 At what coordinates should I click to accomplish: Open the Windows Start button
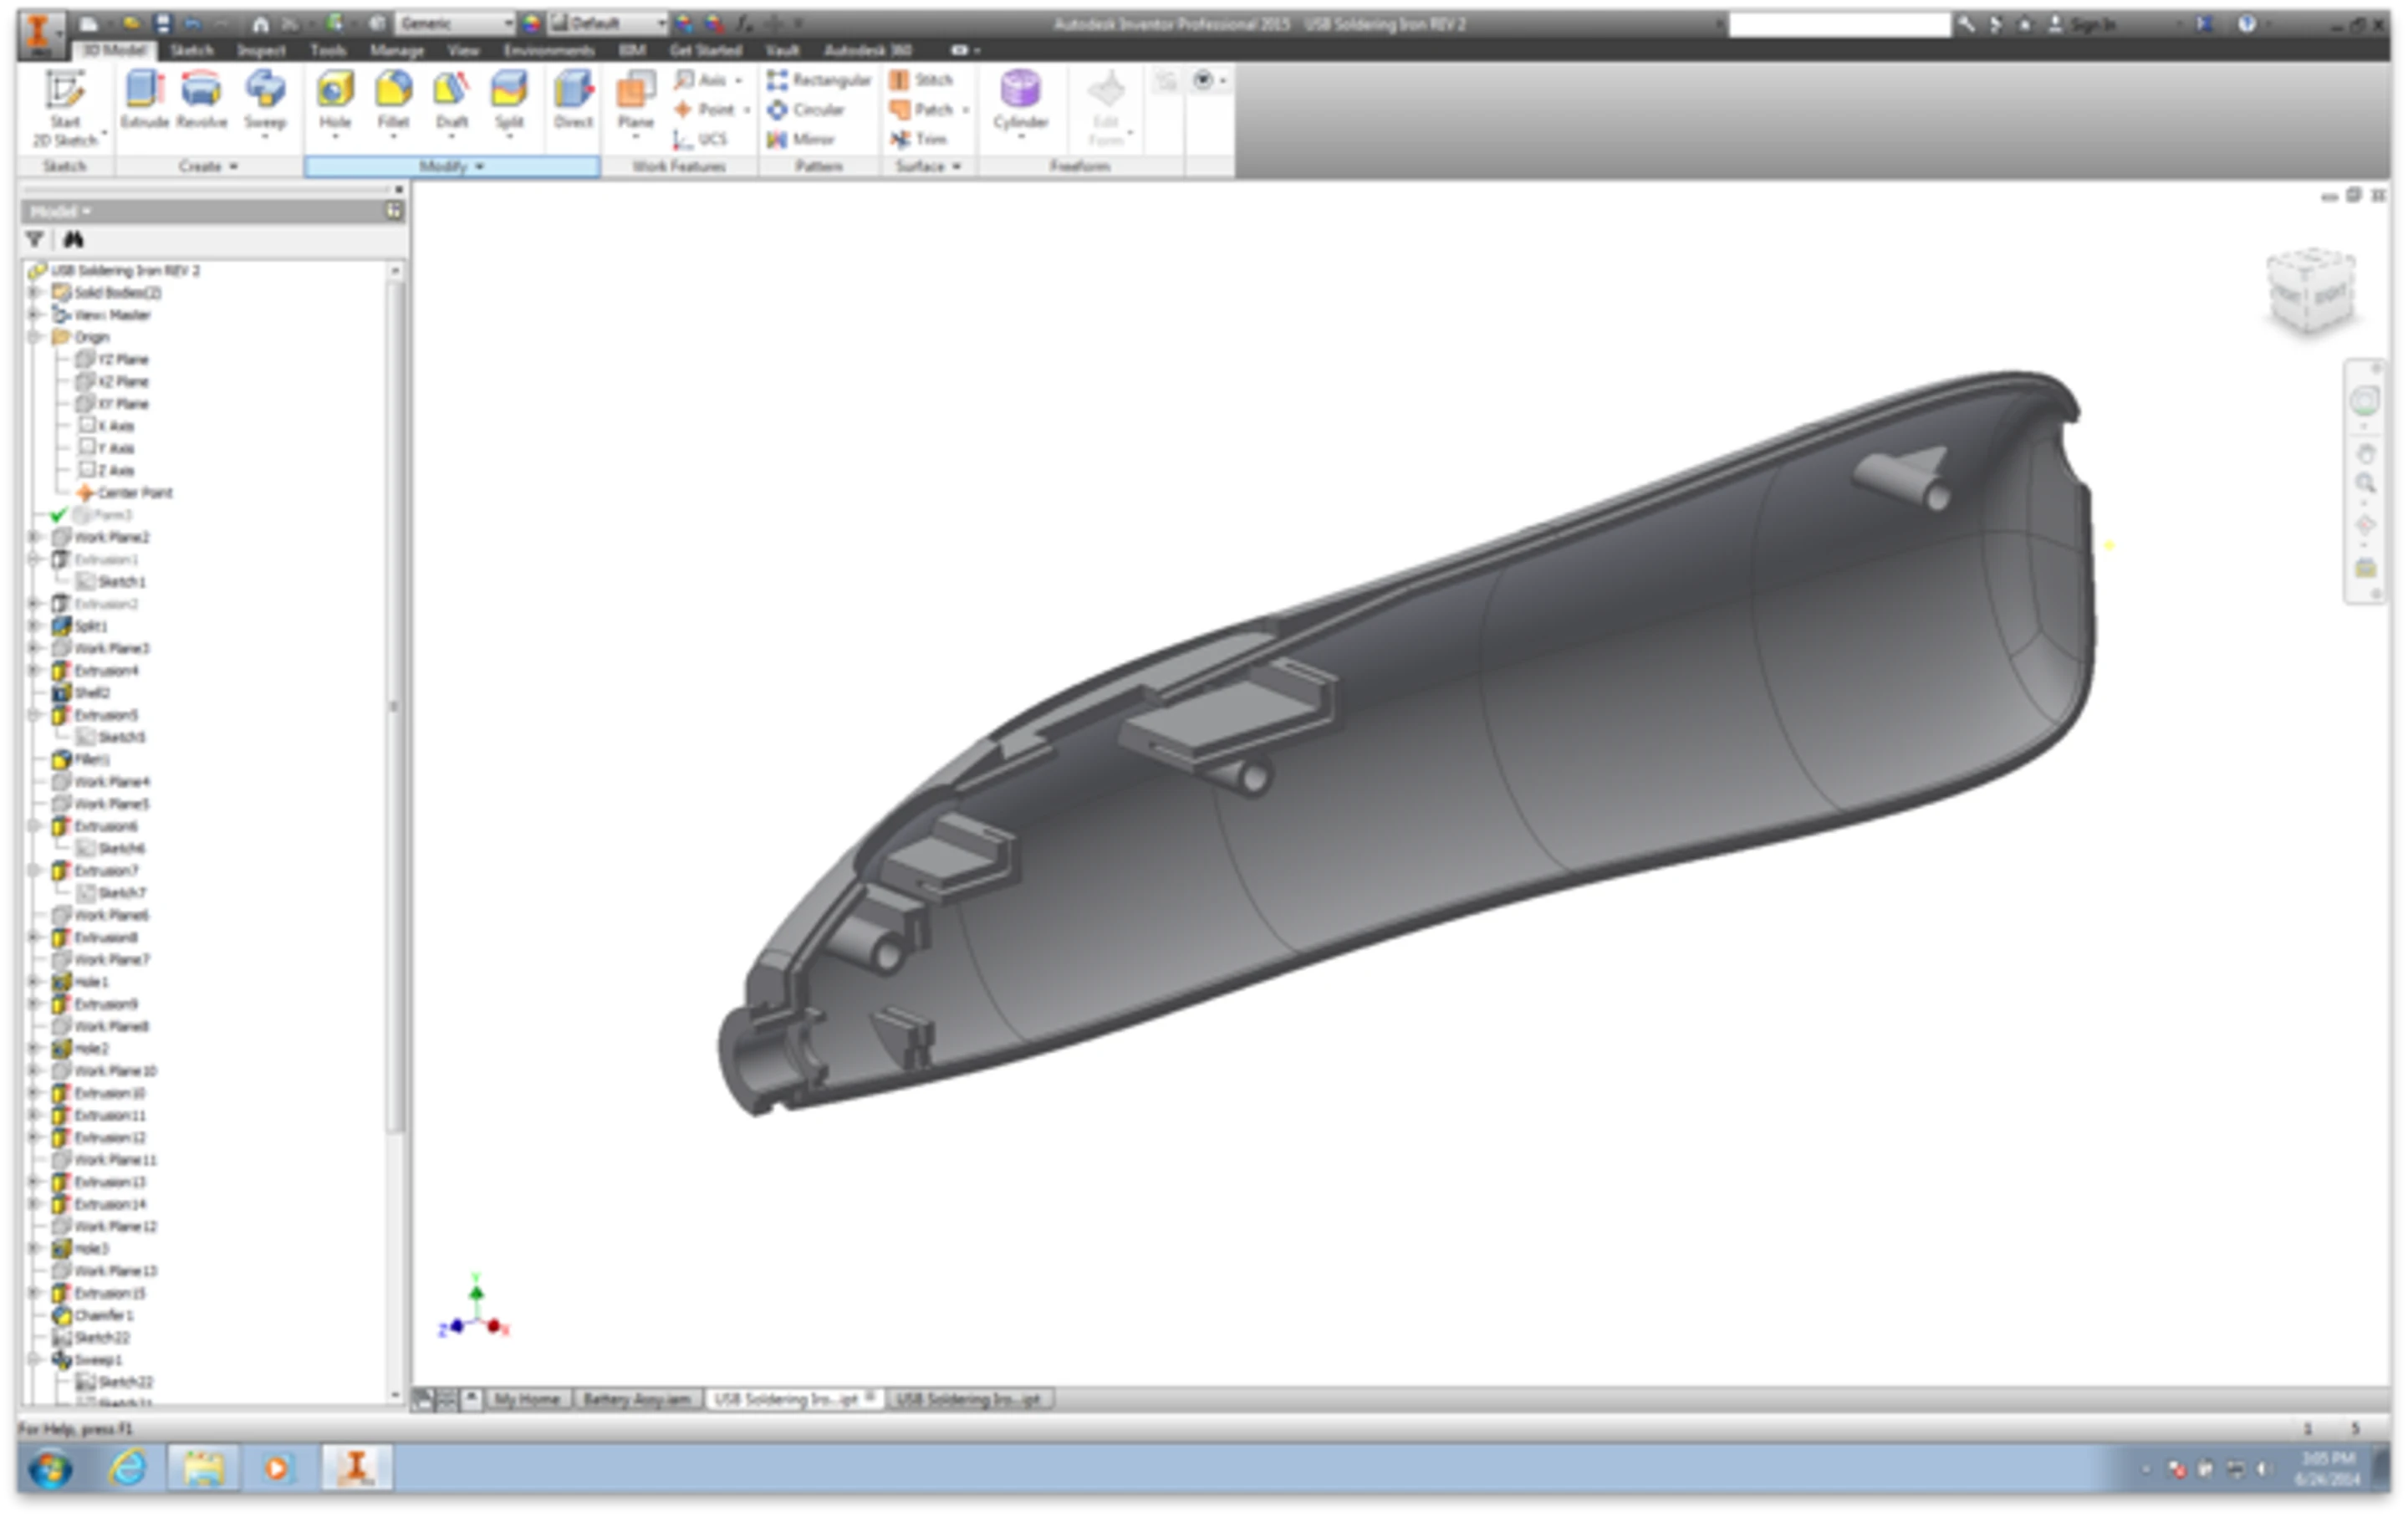[x=50, y=1469]
